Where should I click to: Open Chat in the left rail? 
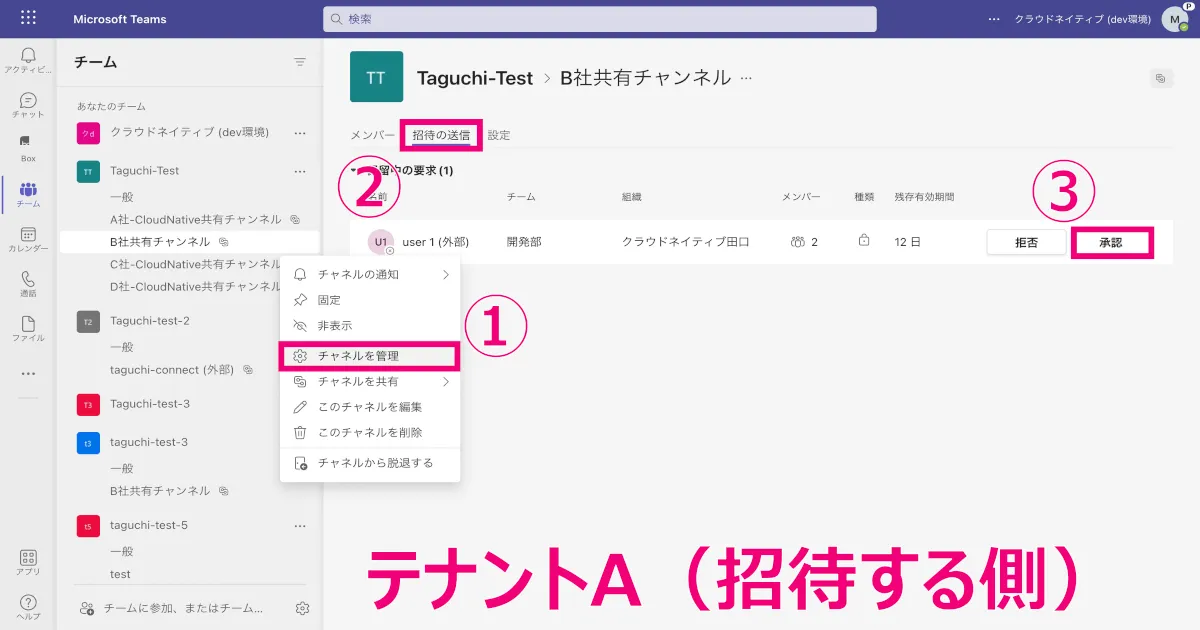[x=28, y=105]
